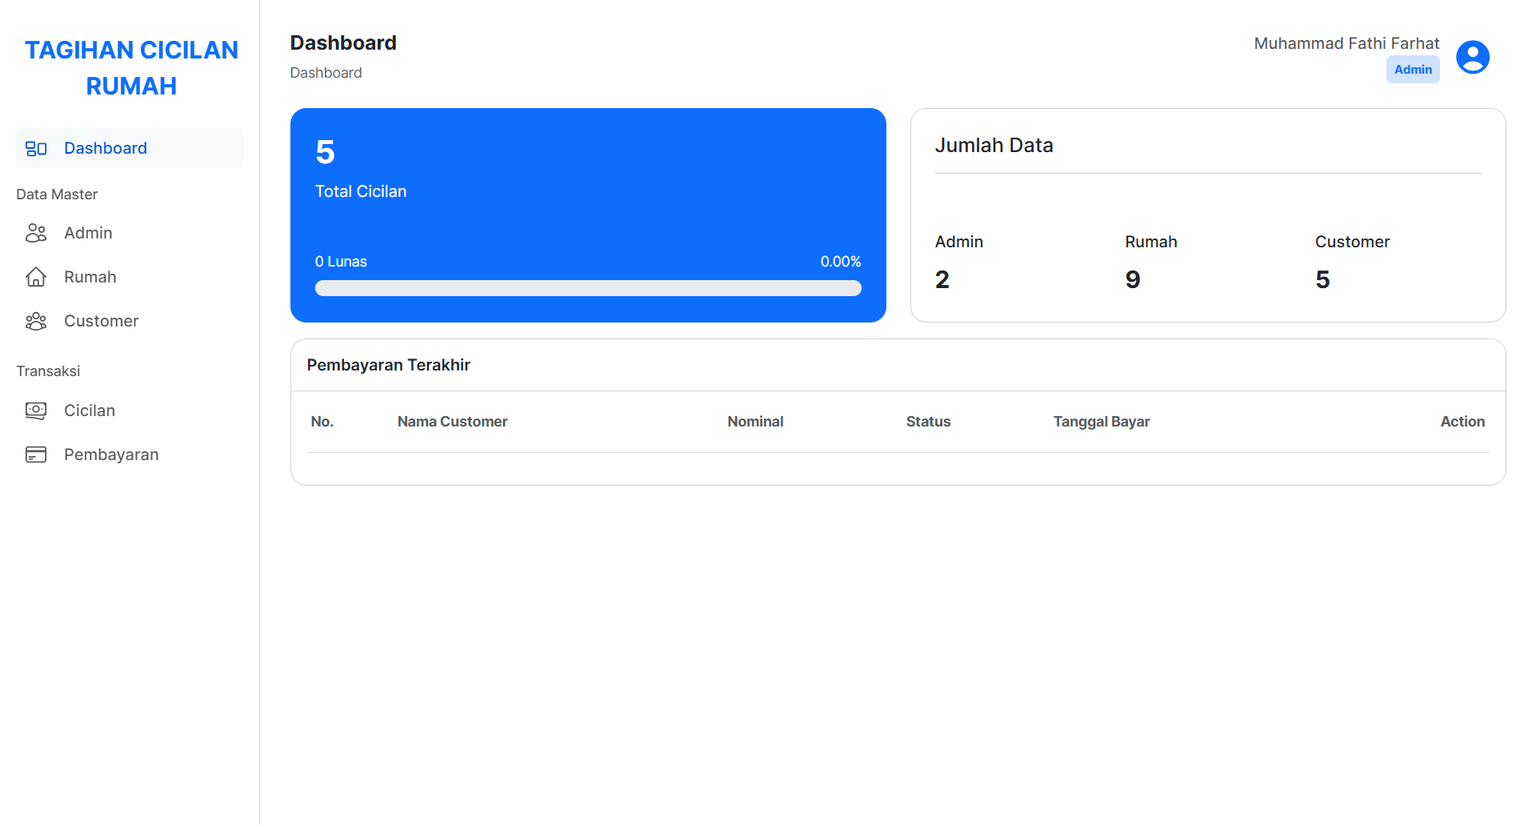
Task: Click the Customer group icon in sidebar
Action: (36, 321)
